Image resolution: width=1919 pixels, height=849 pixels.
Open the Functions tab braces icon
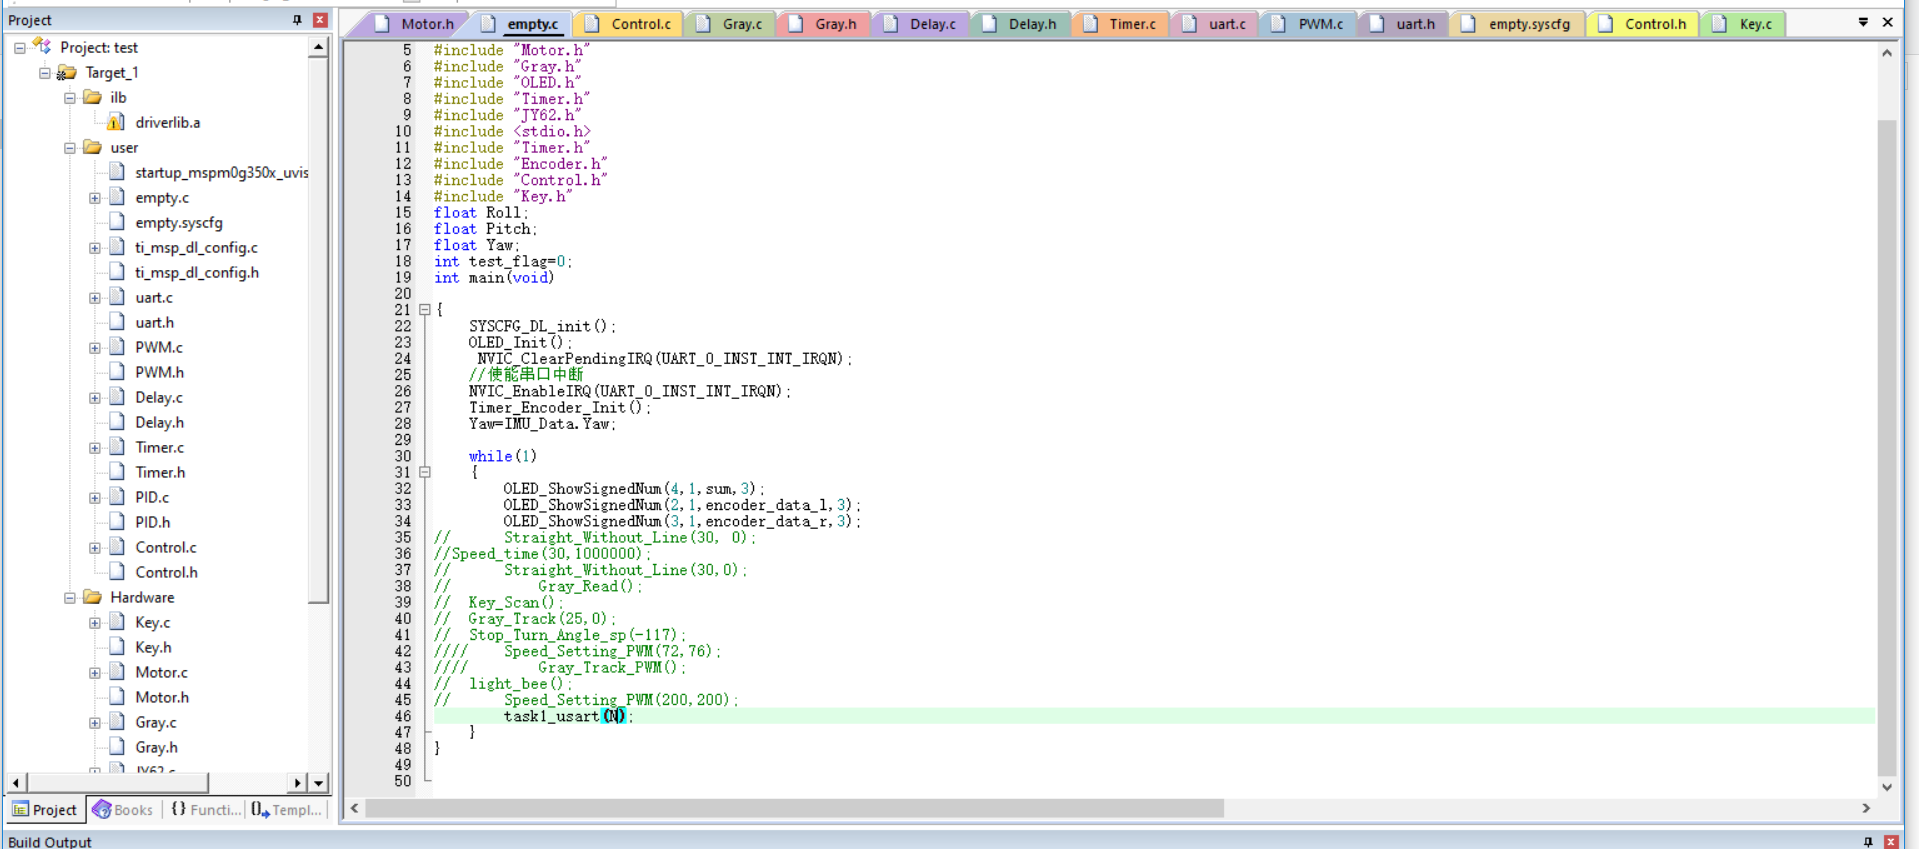(x=178, y=809)
